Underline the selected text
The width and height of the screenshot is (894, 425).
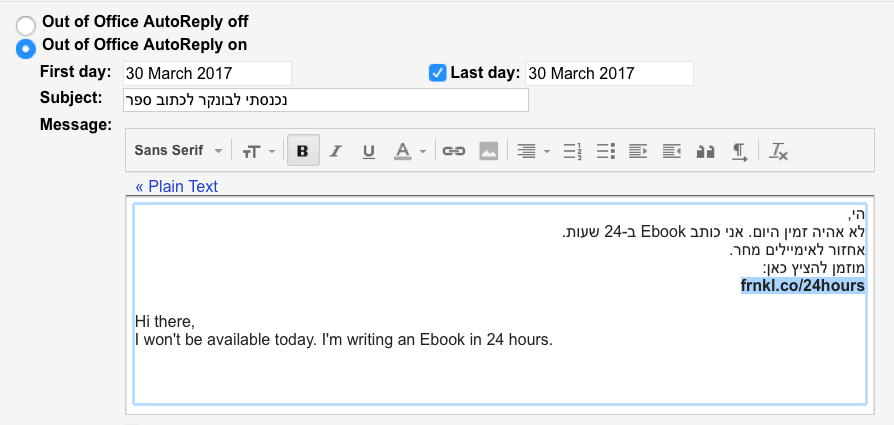pos(369,151)
